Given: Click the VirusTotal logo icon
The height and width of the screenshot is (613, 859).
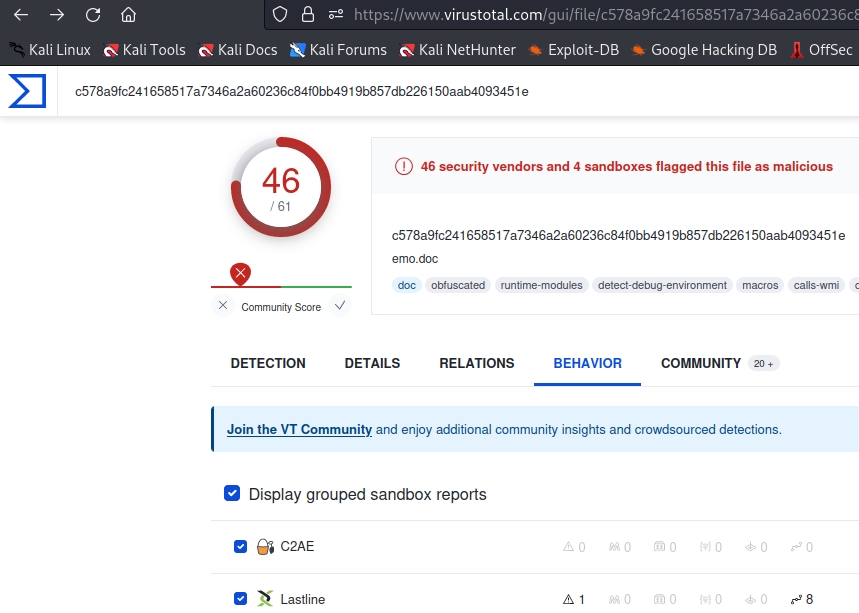Looking at the screenshot, I should click(28, 91).
